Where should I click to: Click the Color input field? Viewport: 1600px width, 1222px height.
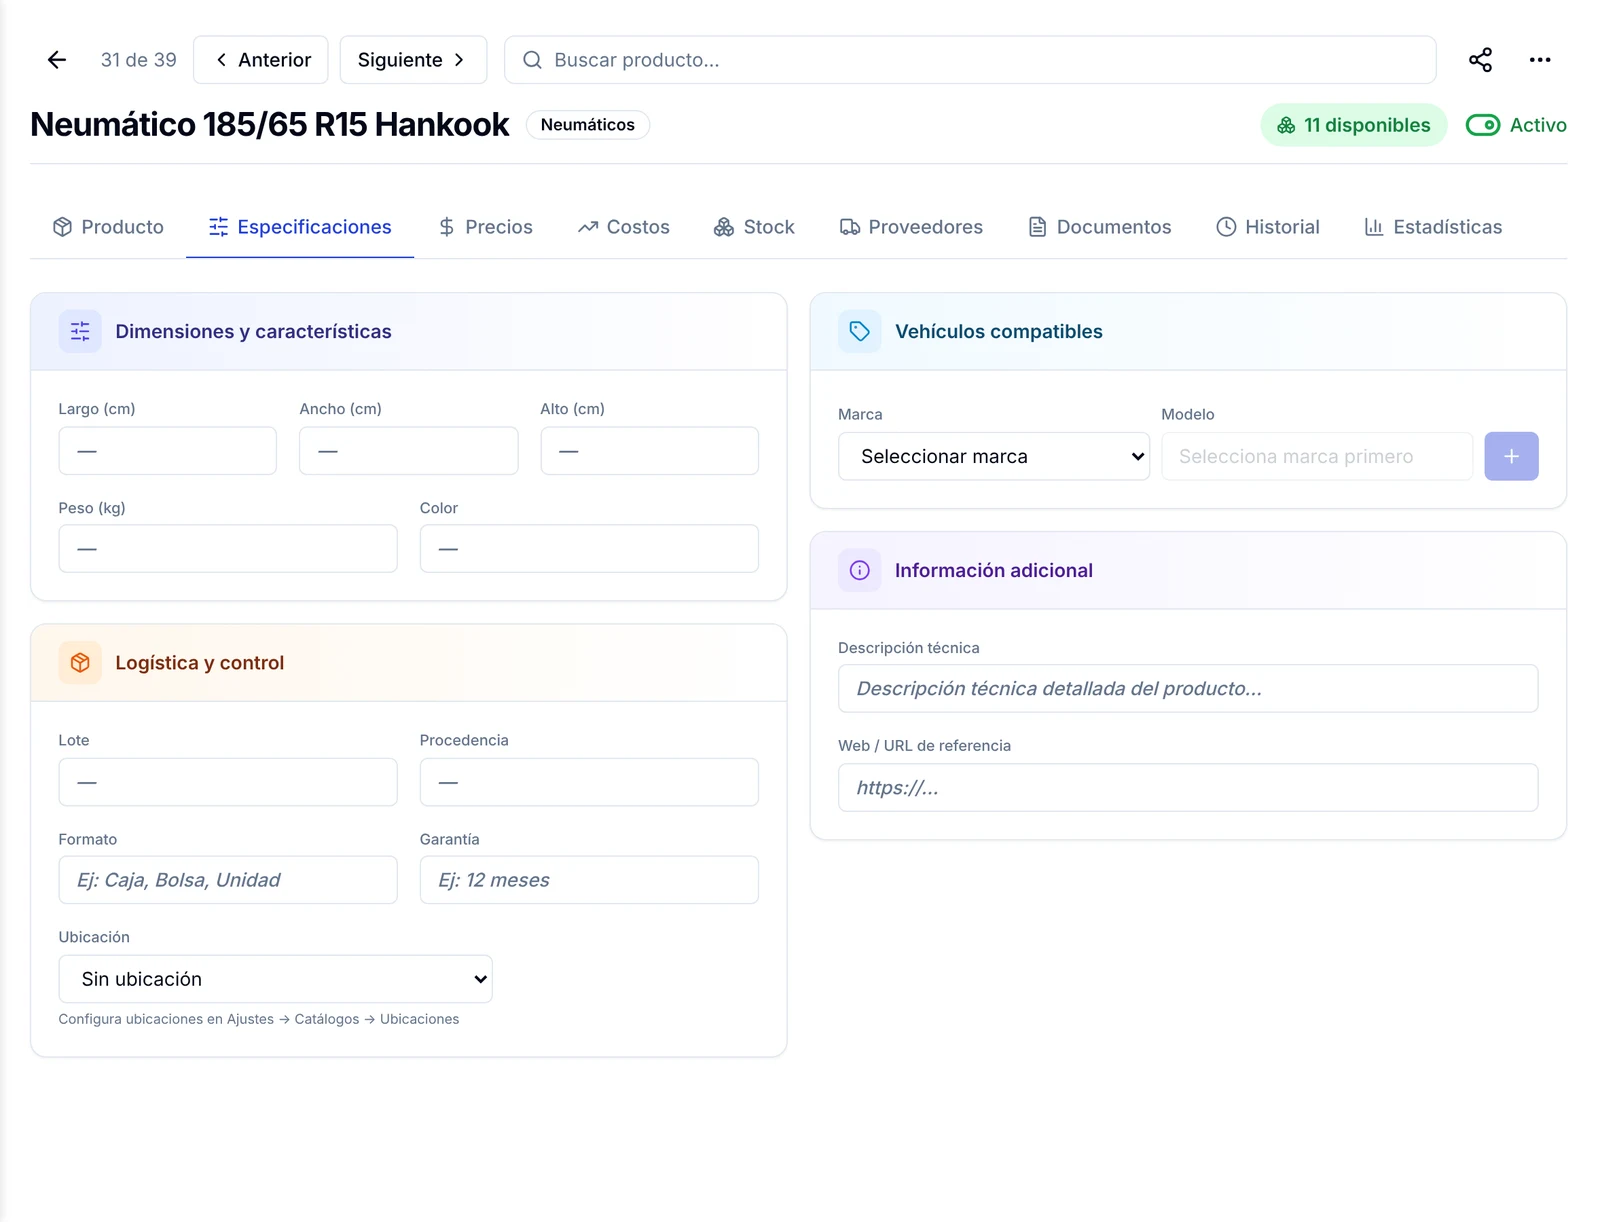click(589, 549)
